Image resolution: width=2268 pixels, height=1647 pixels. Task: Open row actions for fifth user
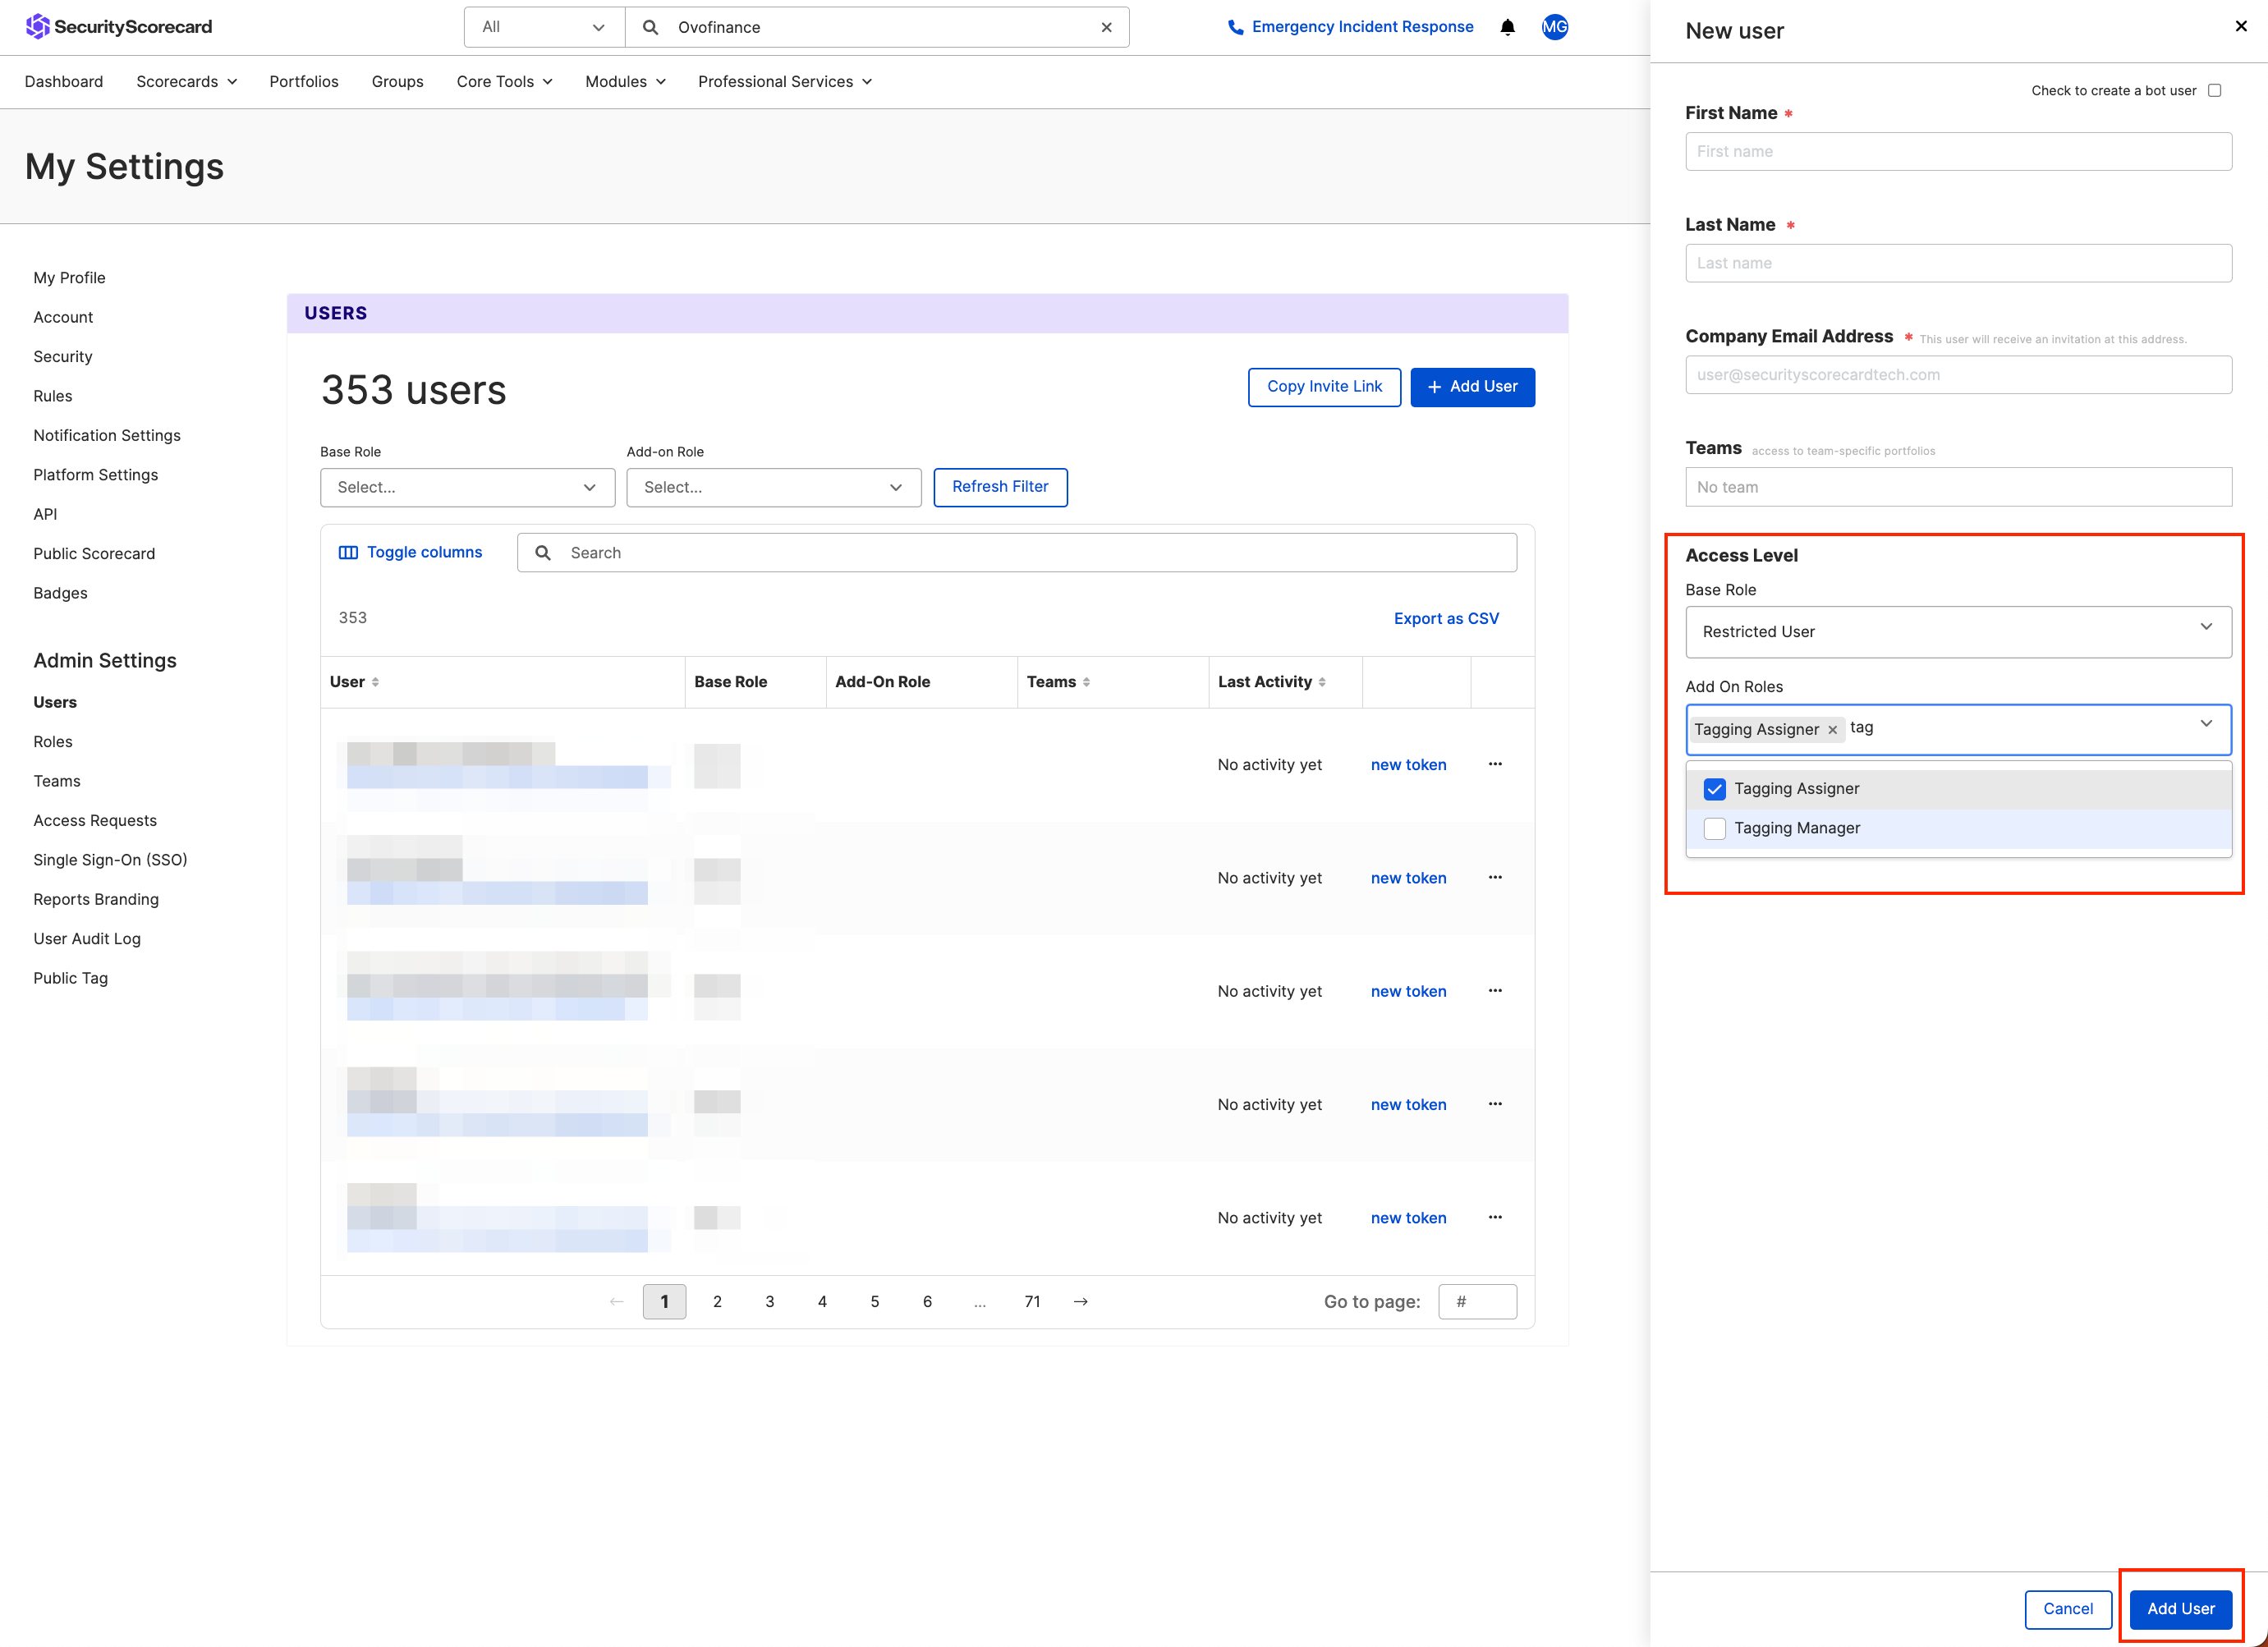[x=1495, y=1217]
